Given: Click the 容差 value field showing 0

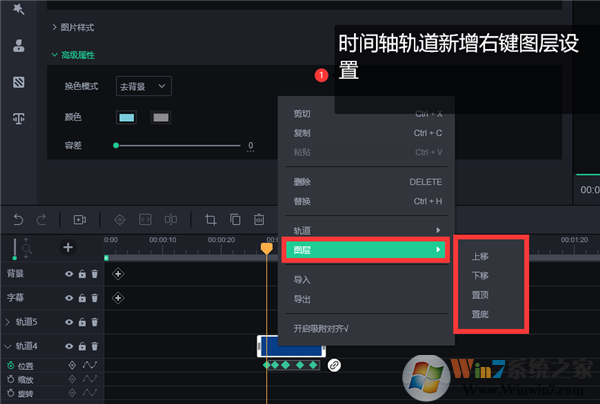Looking at the screenshot, I should [251, 146].
